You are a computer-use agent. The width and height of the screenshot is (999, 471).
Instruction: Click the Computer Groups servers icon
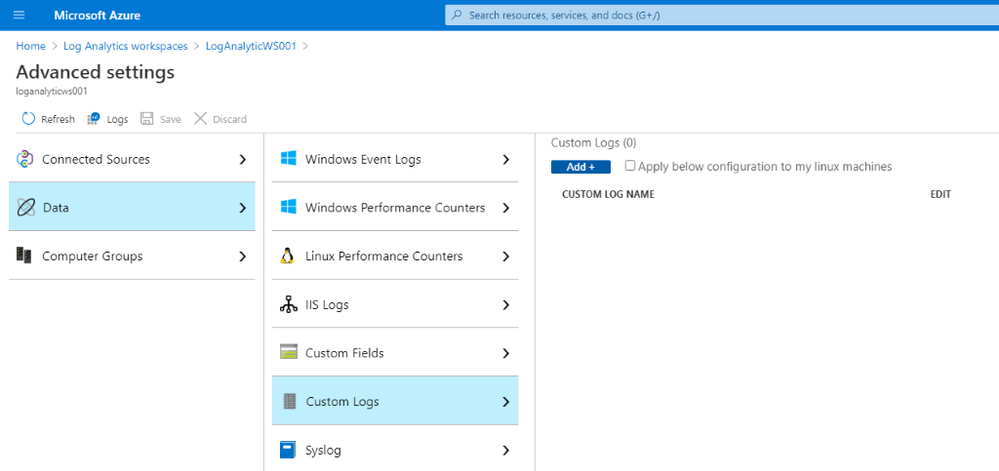(24, 256)
